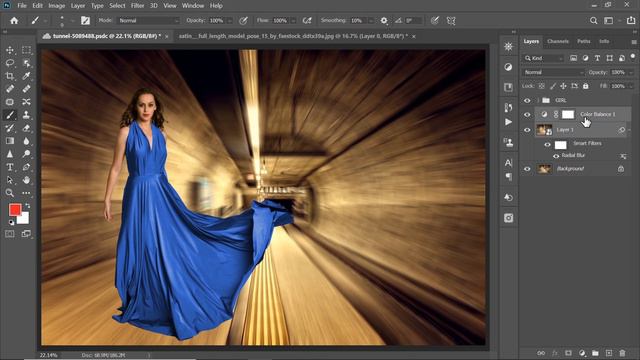Switch to the Paths tab
This screenshot has height=360, width=640.
point(584,41)
